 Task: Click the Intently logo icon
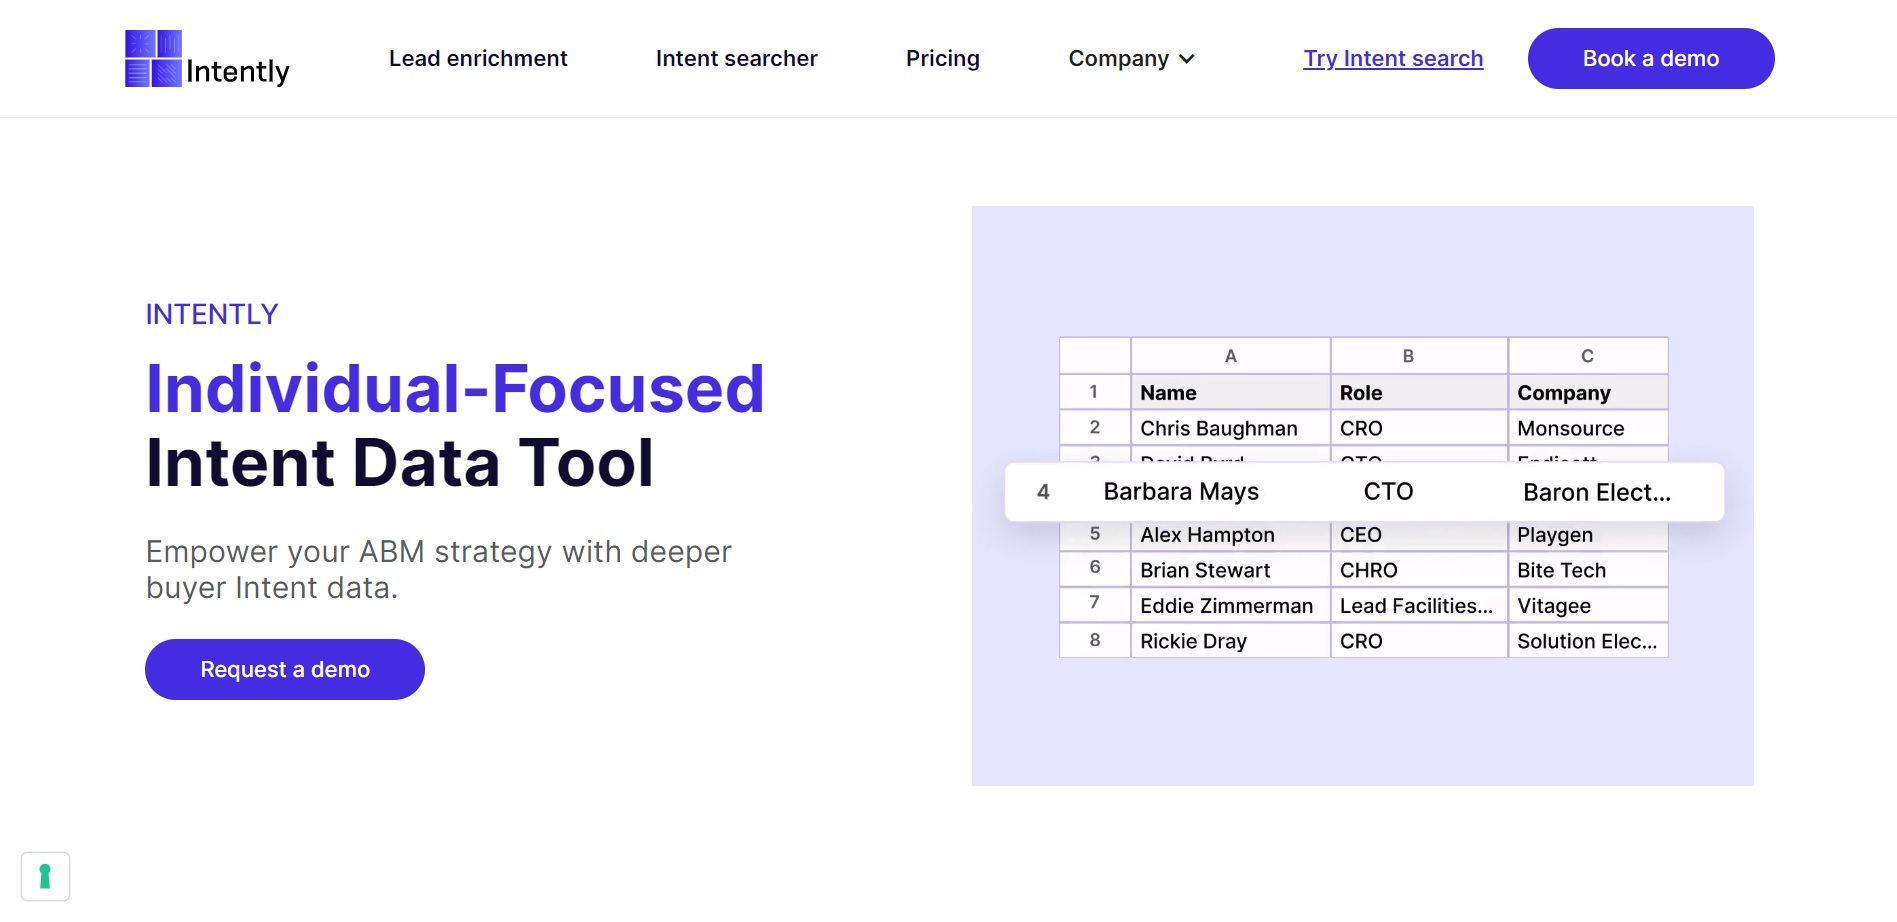pos(153,58)
